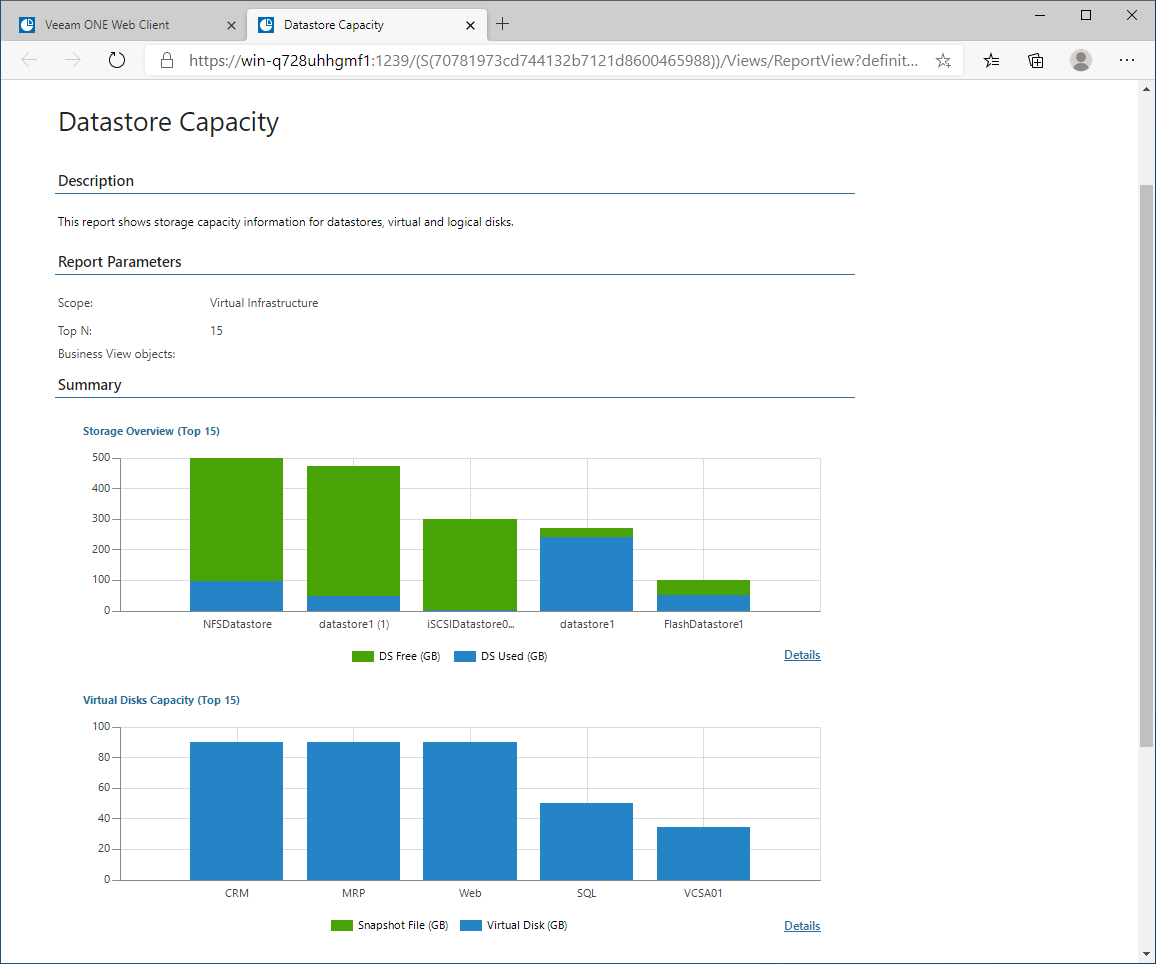
Task: Click the Business View objects label
Action: pos(116,354)
